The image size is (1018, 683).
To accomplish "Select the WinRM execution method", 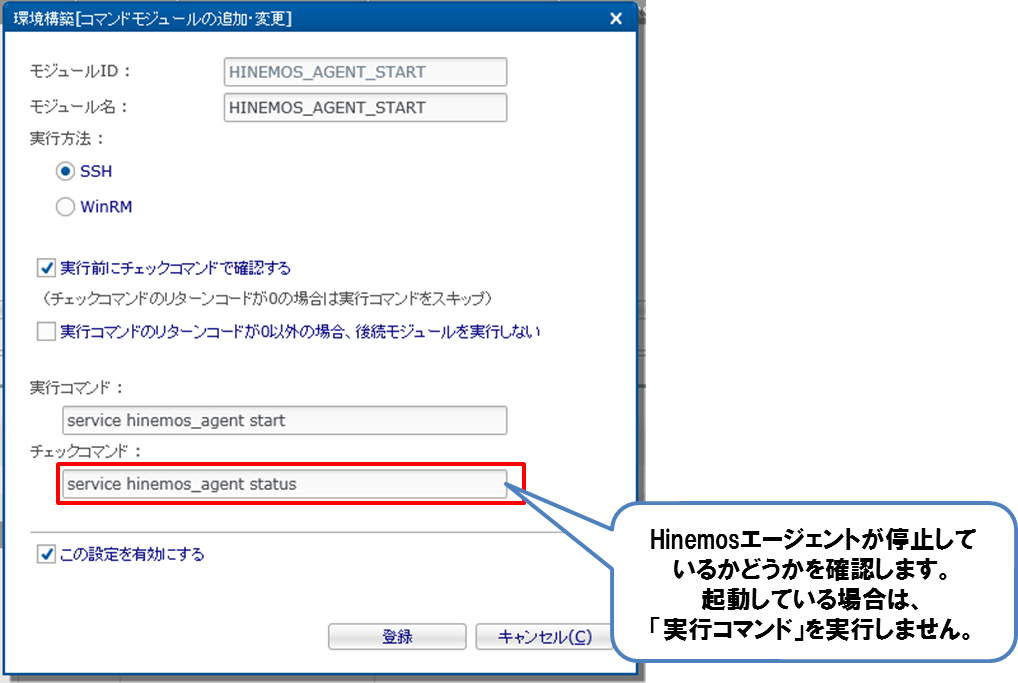I will click(65, 207).
